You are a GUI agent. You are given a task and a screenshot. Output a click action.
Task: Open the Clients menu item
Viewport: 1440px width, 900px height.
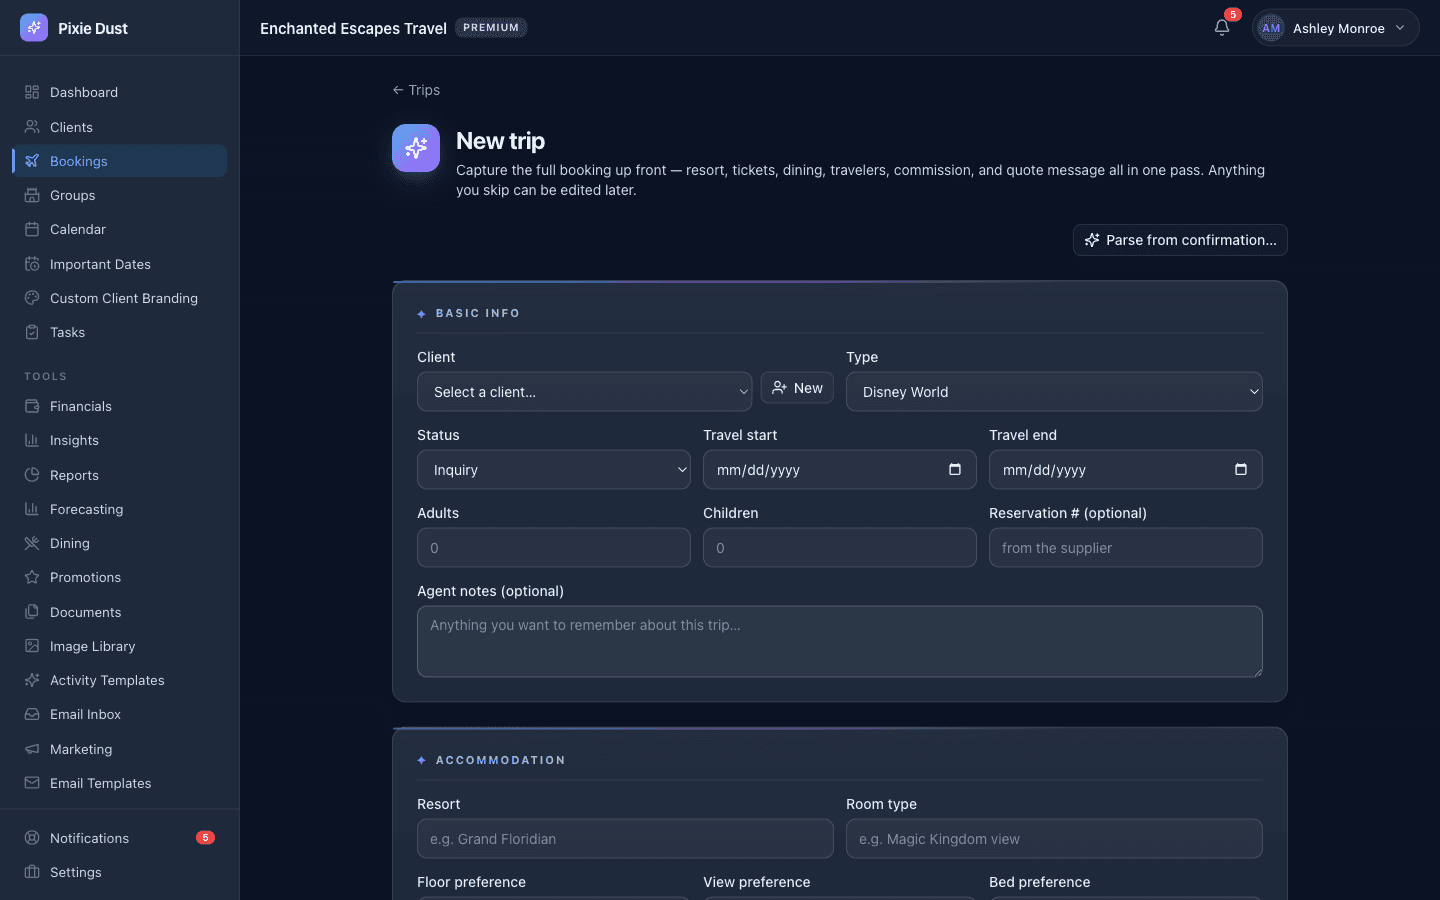120,127
